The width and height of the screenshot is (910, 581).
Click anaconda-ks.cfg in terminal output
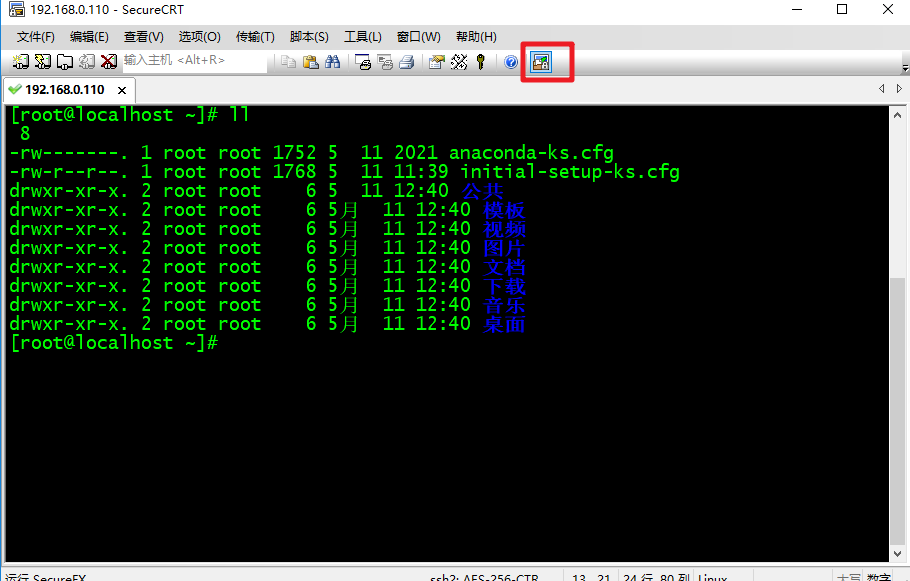click(x=531, y=153)
